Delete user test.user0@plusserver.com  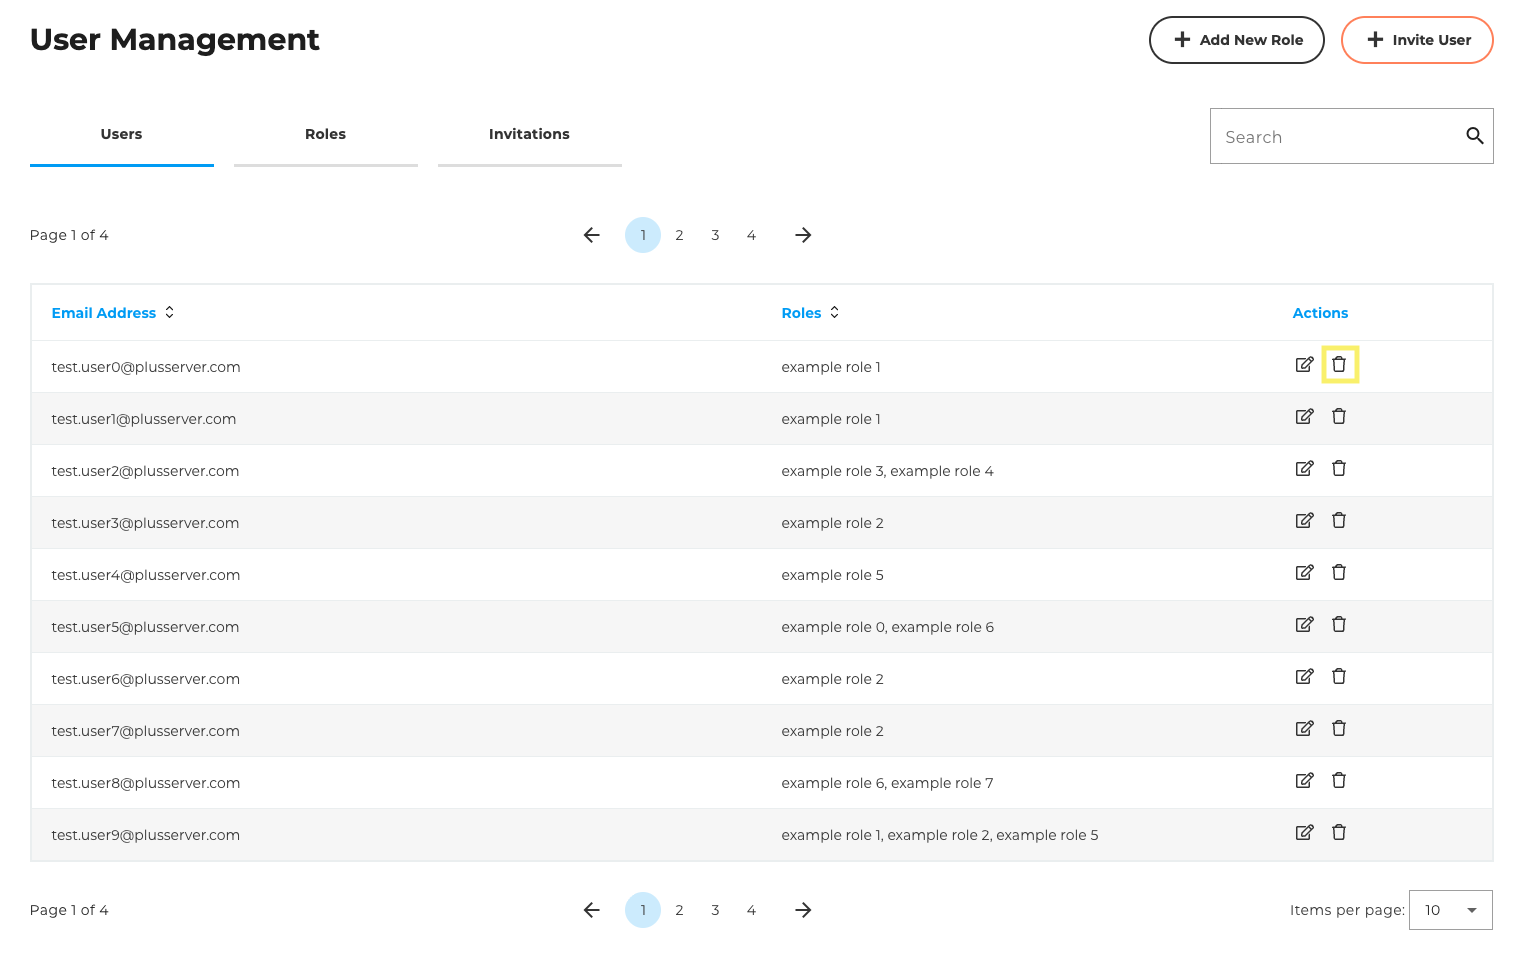(x=1339, y=365)
